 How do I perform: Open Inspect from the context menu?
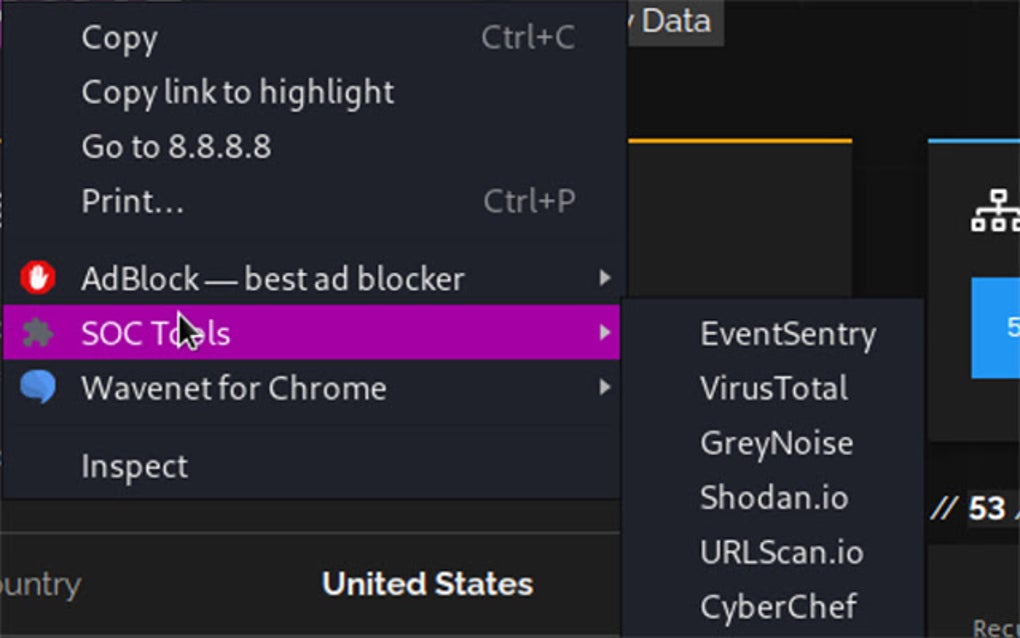click(x=134, y=465)
